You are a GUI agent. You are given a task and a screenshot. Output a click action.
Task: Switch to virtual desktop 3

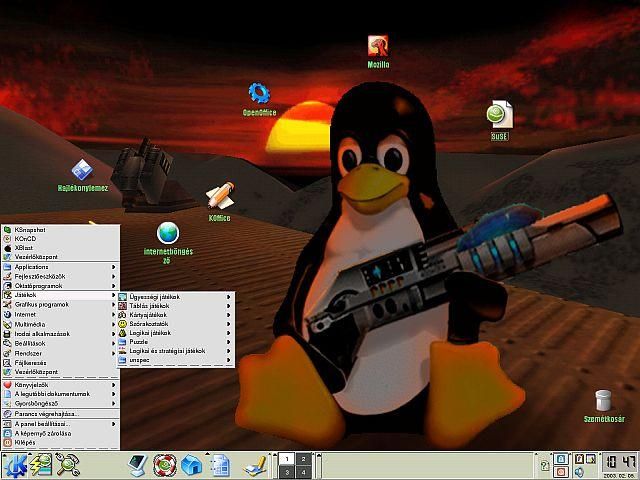click(287, 472)
